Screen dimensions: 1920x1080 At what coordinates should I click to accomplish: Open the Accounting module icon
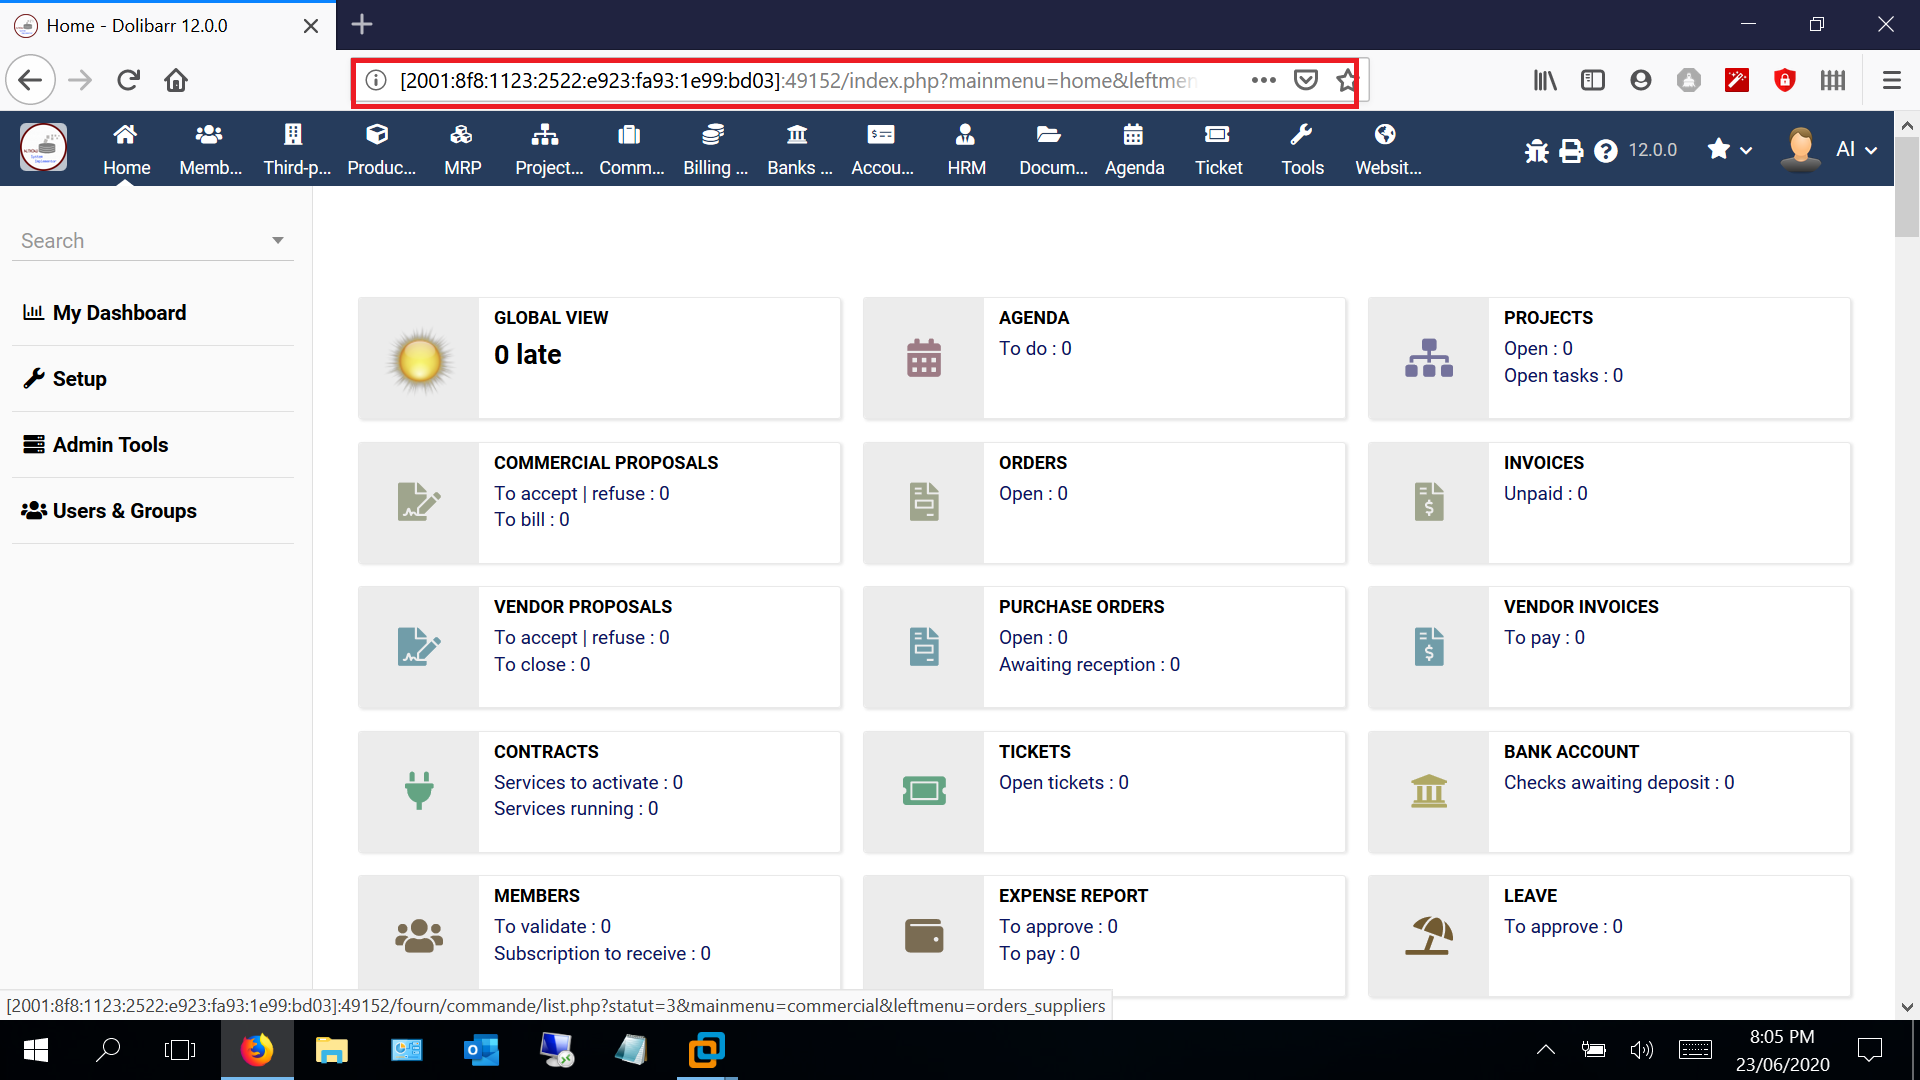(881, 134)
